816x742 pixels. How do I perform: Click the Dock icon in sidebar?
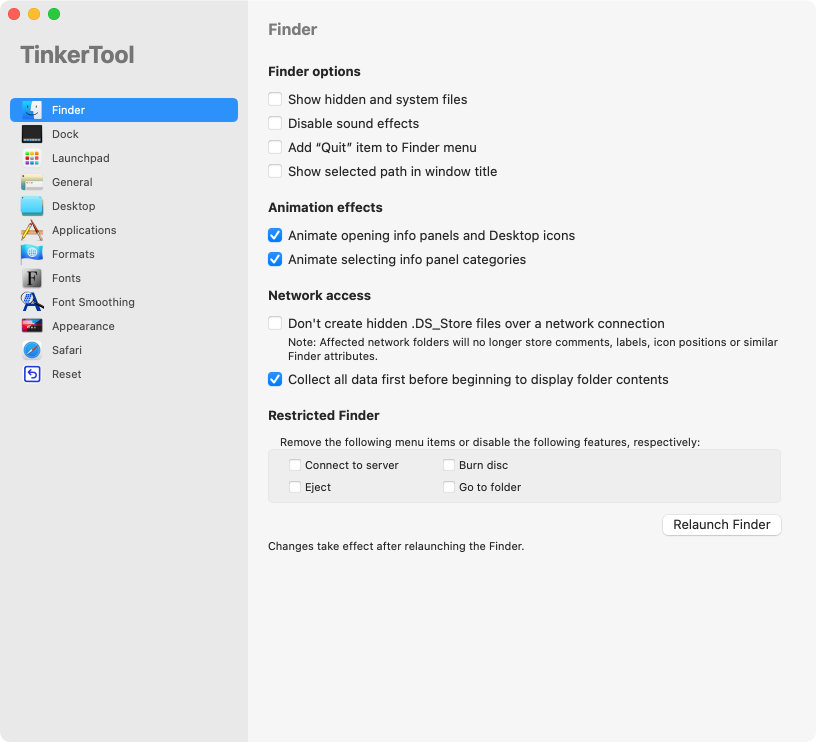pos(32,134)
